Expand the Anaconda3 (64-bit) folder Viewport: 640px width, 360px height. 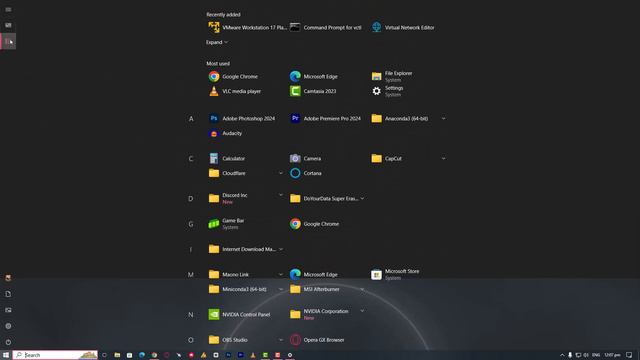coord(443,118)
